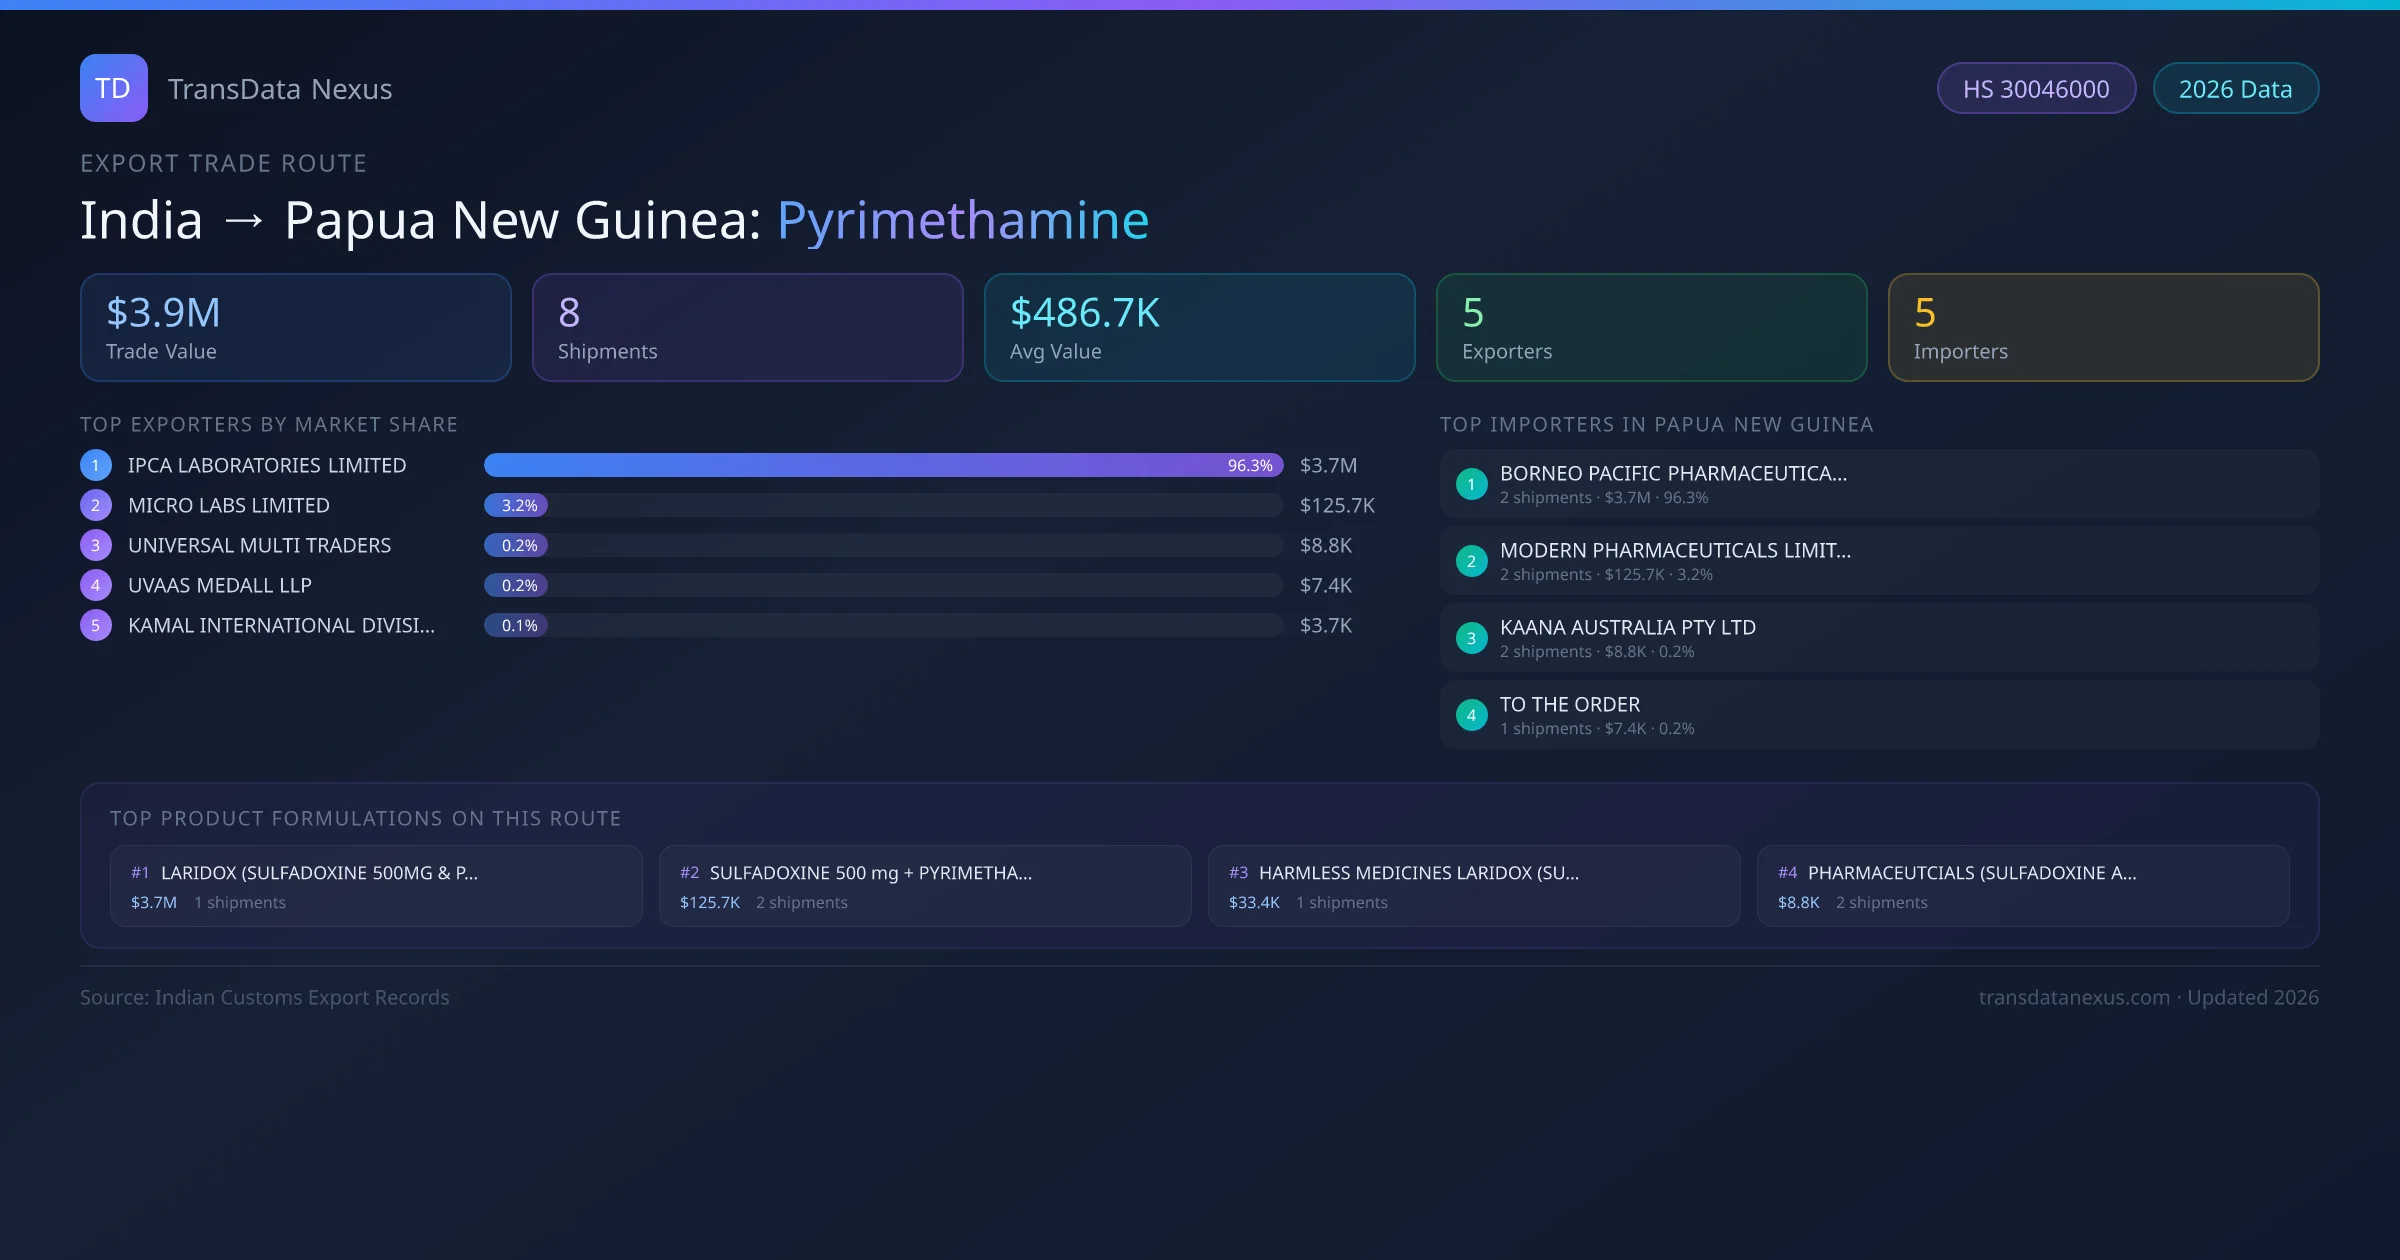Select the HS 30046000 tag
This screenshot has height=1260, width=2400.
[x=2036, y=89]
